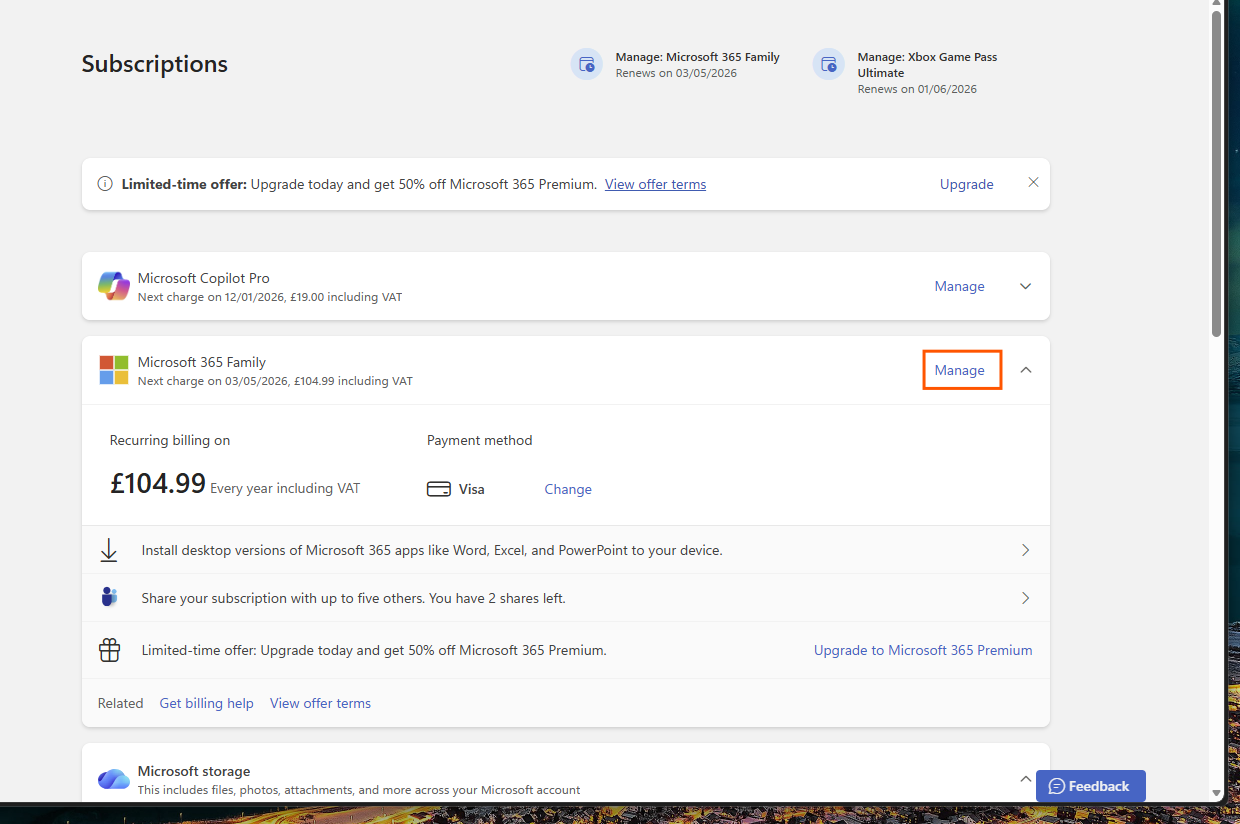
Task: Click the download arrow icon for desktop apps
Action: (109, 550)
